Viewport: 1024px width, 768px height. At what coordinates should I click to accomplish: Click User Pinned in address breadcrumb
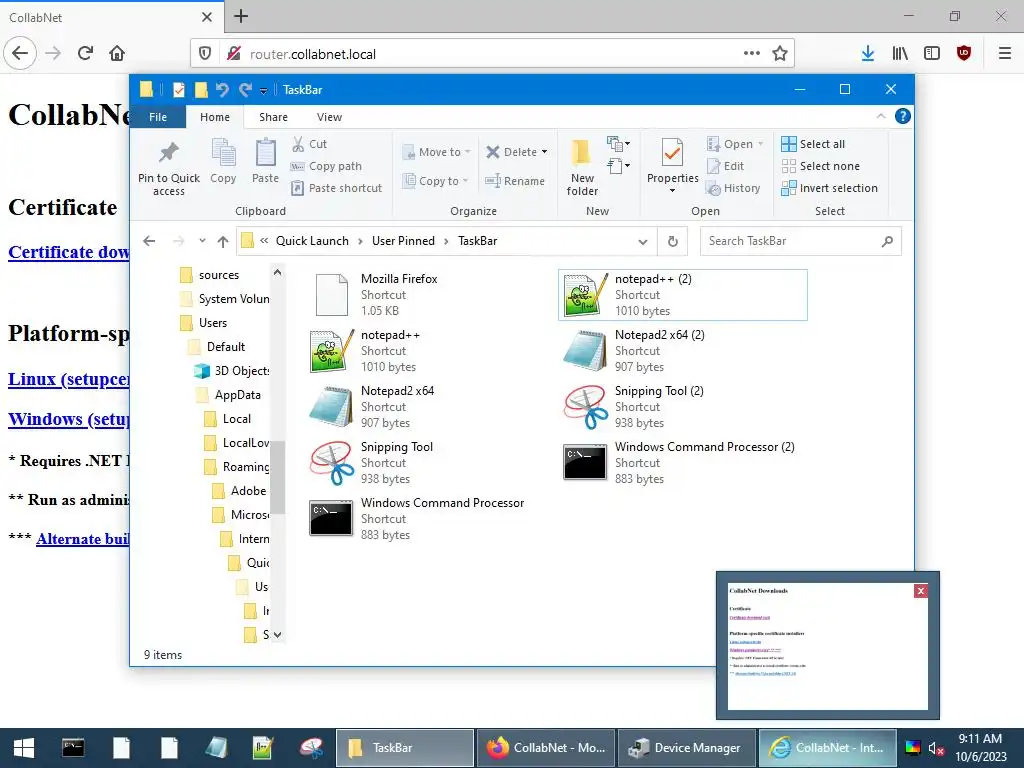point(403,241)
